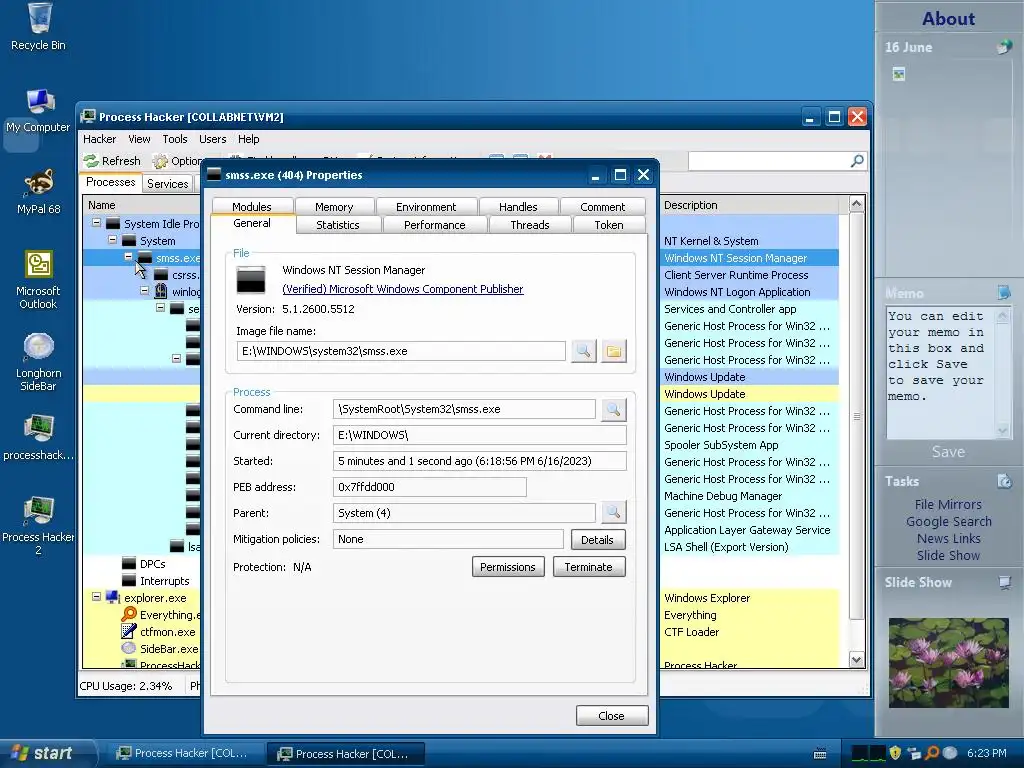Image resolution: width=1024 pixels, height=768 pixels.
Task: Open Microsoft Outlook desktop icon
Action: tap(39, 280)
